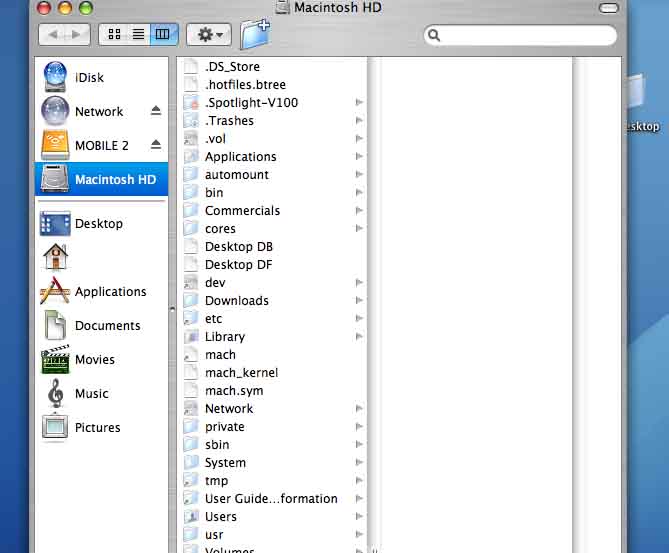Open Documents from the sidebar

pyautogui.click(x=102, y=326)
